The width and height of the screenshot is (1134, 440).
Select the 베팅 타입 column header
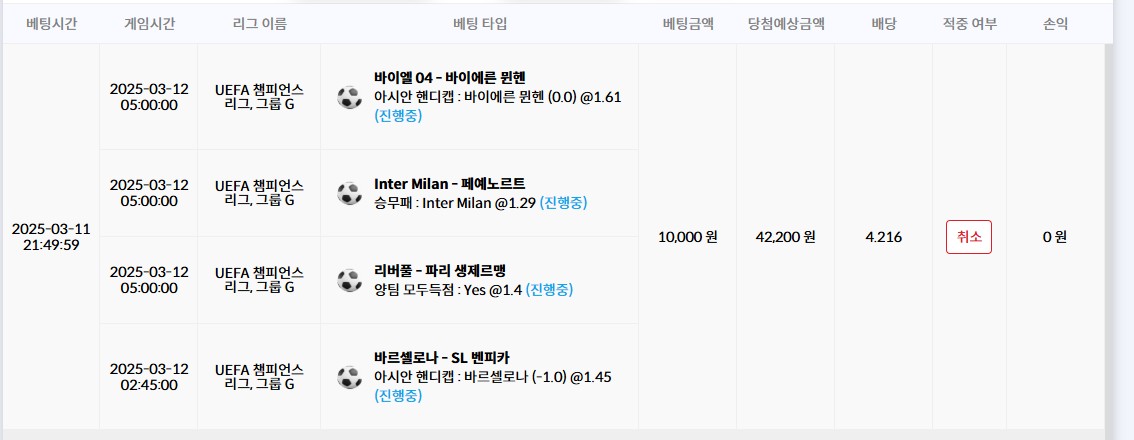[479, 23]
